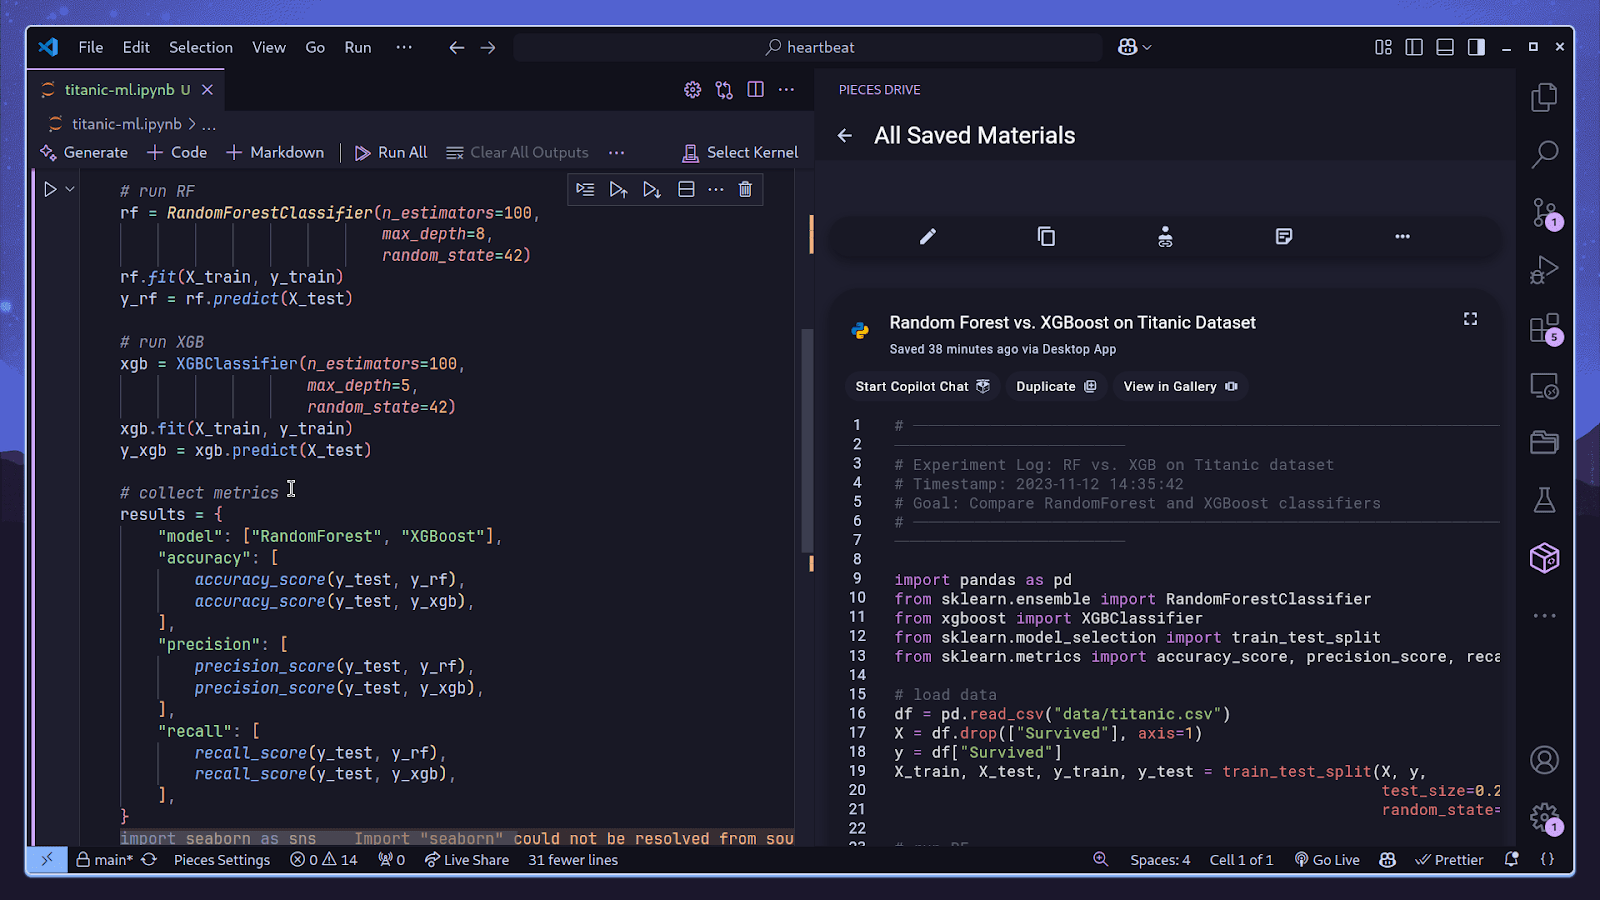Toggle the secondary side bar layout

tap(1476, 47)
